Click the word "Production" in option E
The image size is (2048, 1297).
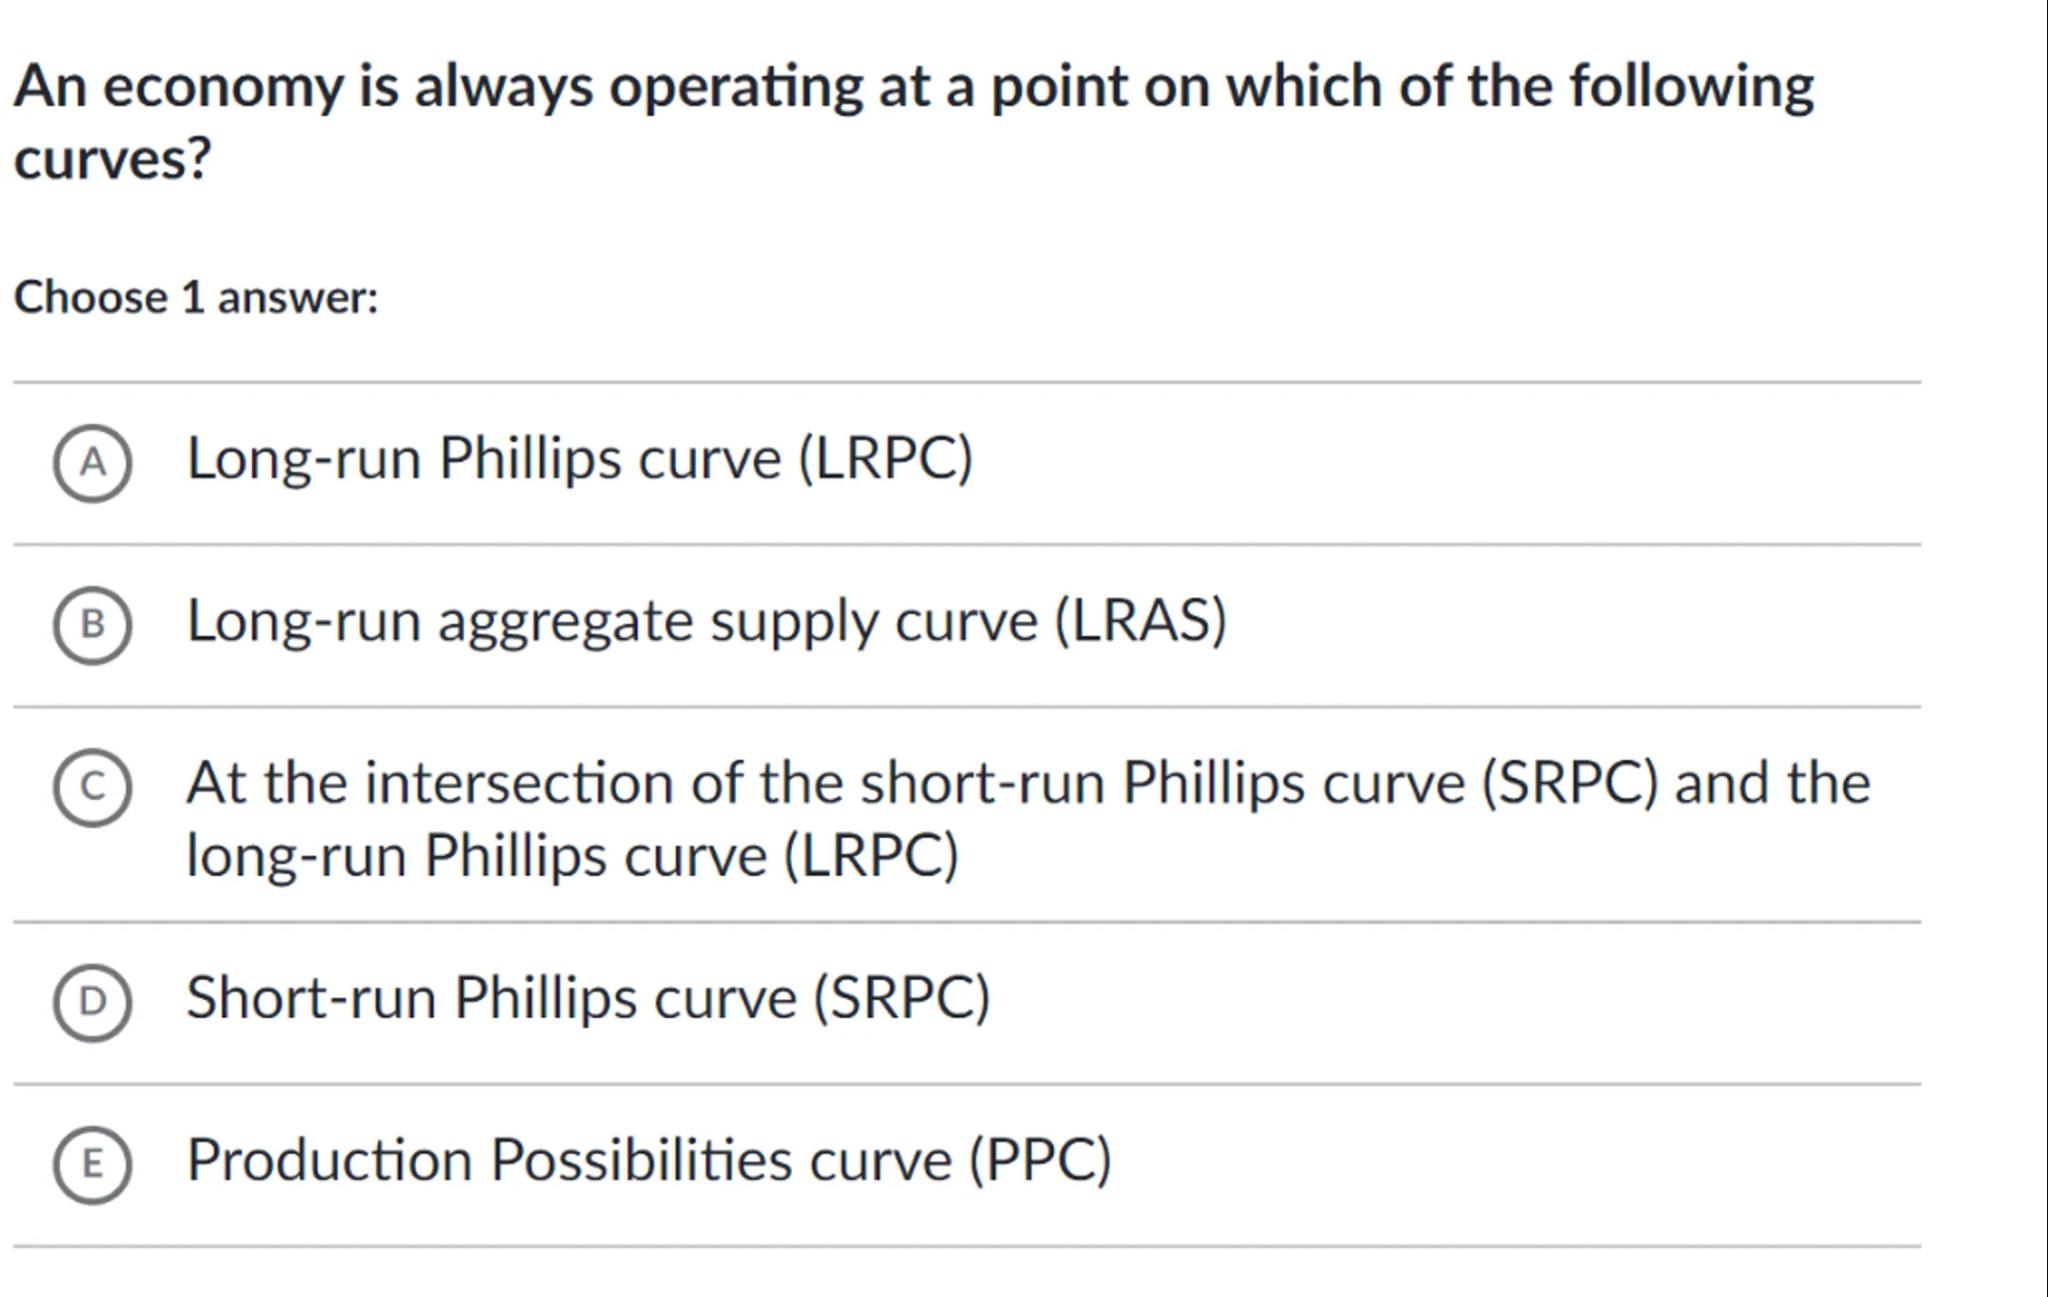click(329, 1160)
